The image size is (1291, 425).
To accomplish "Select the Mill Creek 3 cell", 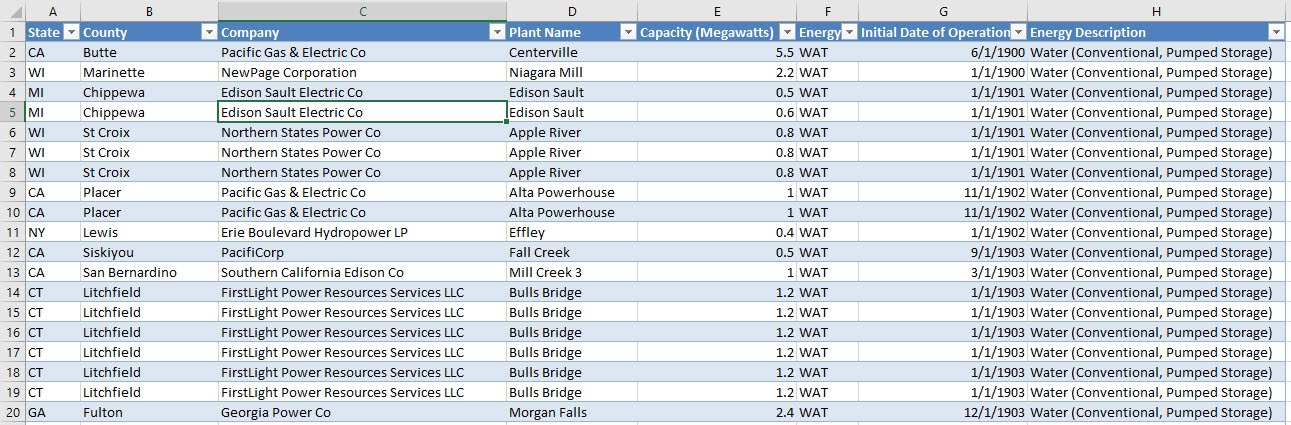I will (x=572, y=272).
